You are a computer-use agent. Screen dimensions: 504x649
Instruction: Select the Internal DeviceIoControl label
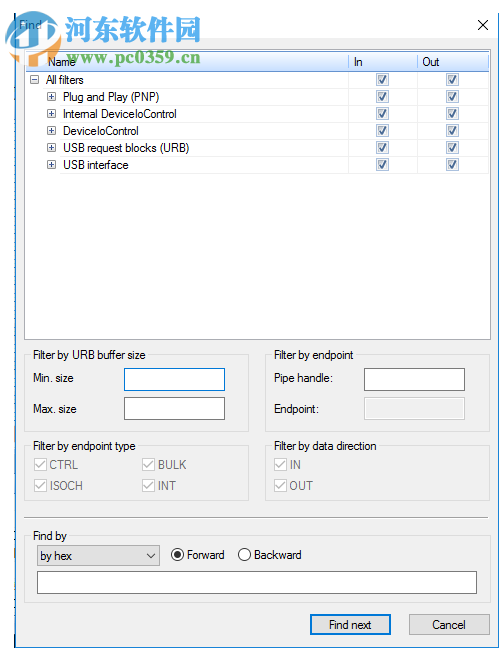120,113
